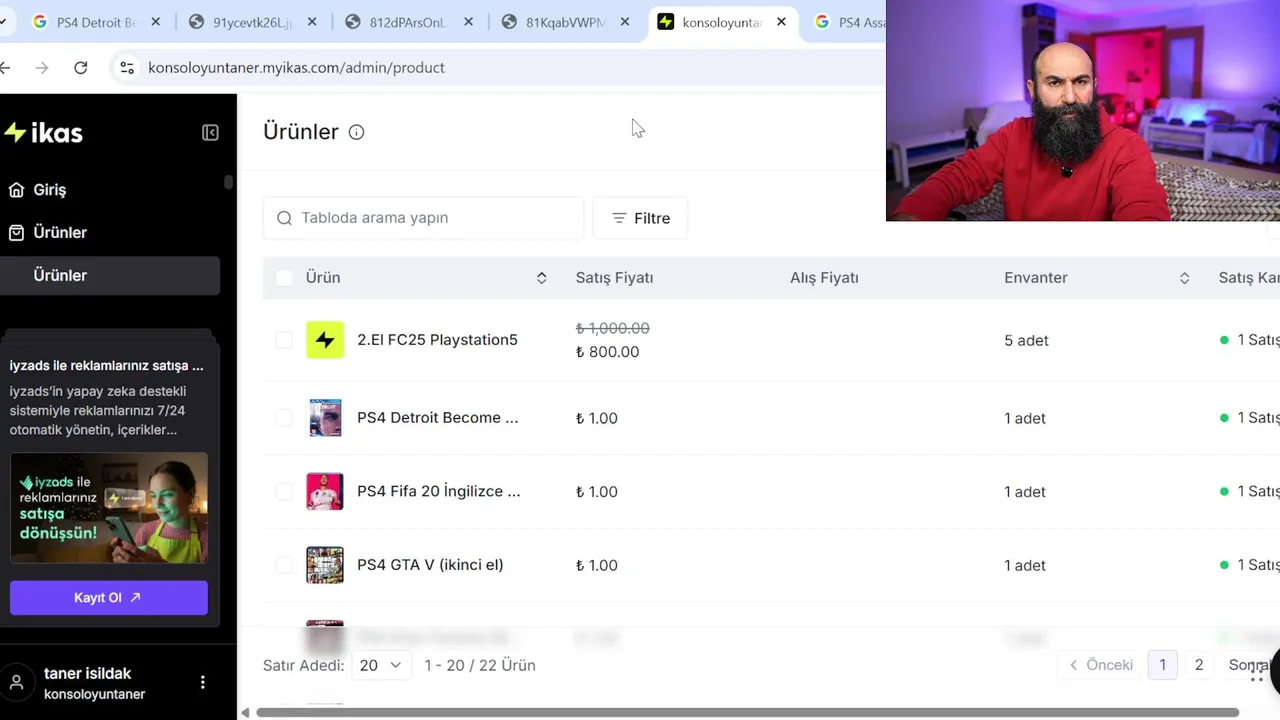Viewport: 1280px width, 720px height.
Task: Click the search magnifier icon
Action: 284,218
